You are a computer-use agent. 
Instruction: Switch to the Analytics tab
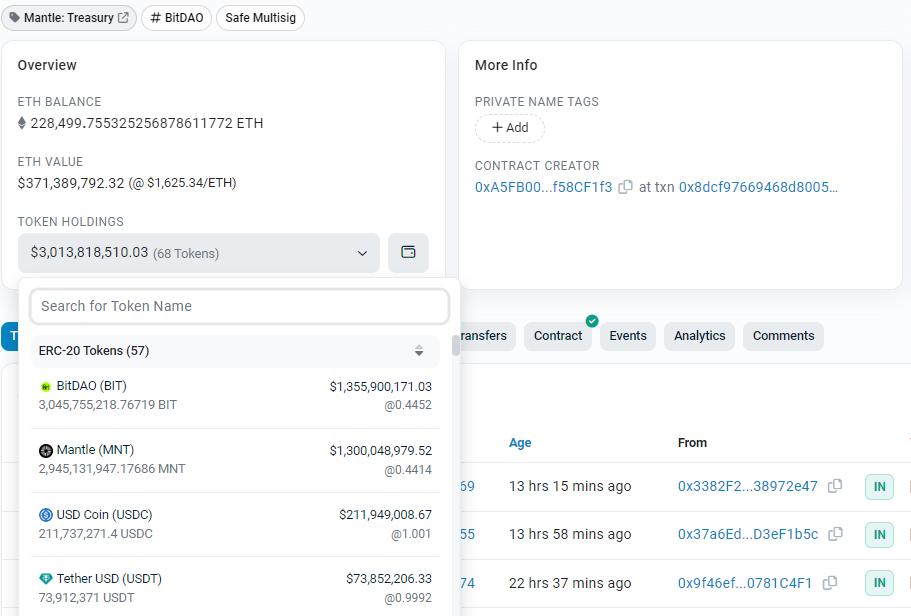pyautogui.click(x=699, y=336)
